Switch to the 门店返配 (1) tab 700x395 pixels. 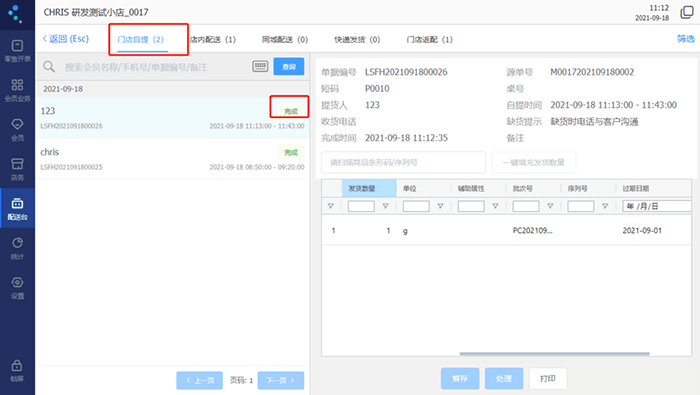tap(429, 39)
